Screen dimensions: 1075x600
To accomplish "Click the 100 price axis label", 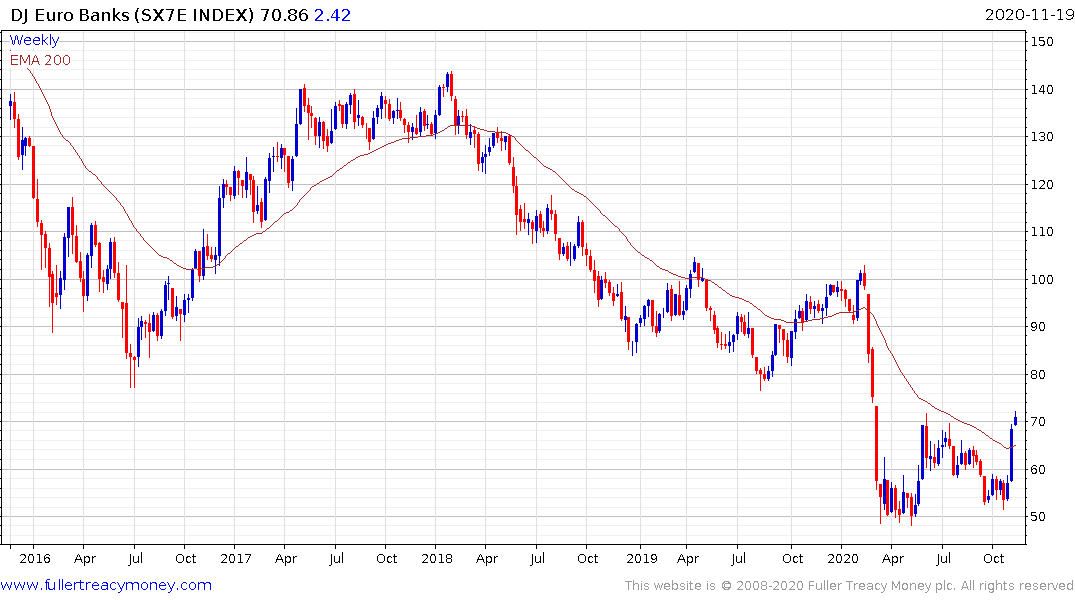I will 1042,279.
